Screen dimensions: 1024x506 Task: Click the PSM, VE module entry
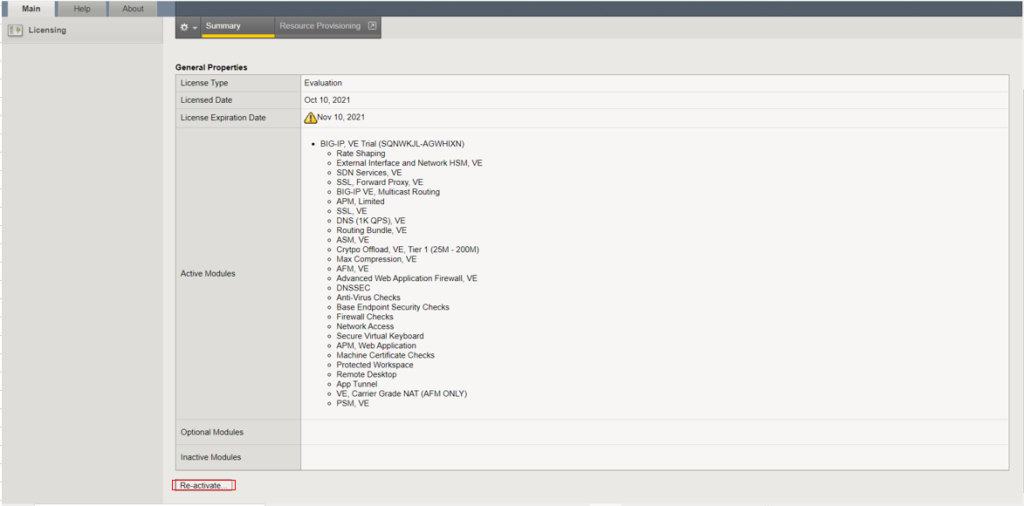click(353, 403)
